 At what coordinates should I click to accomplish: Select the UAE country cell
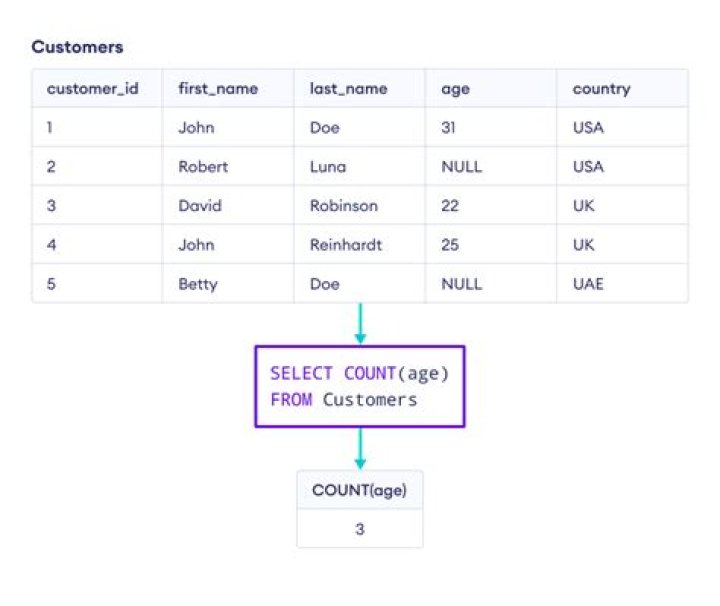(x=589, y=284)
